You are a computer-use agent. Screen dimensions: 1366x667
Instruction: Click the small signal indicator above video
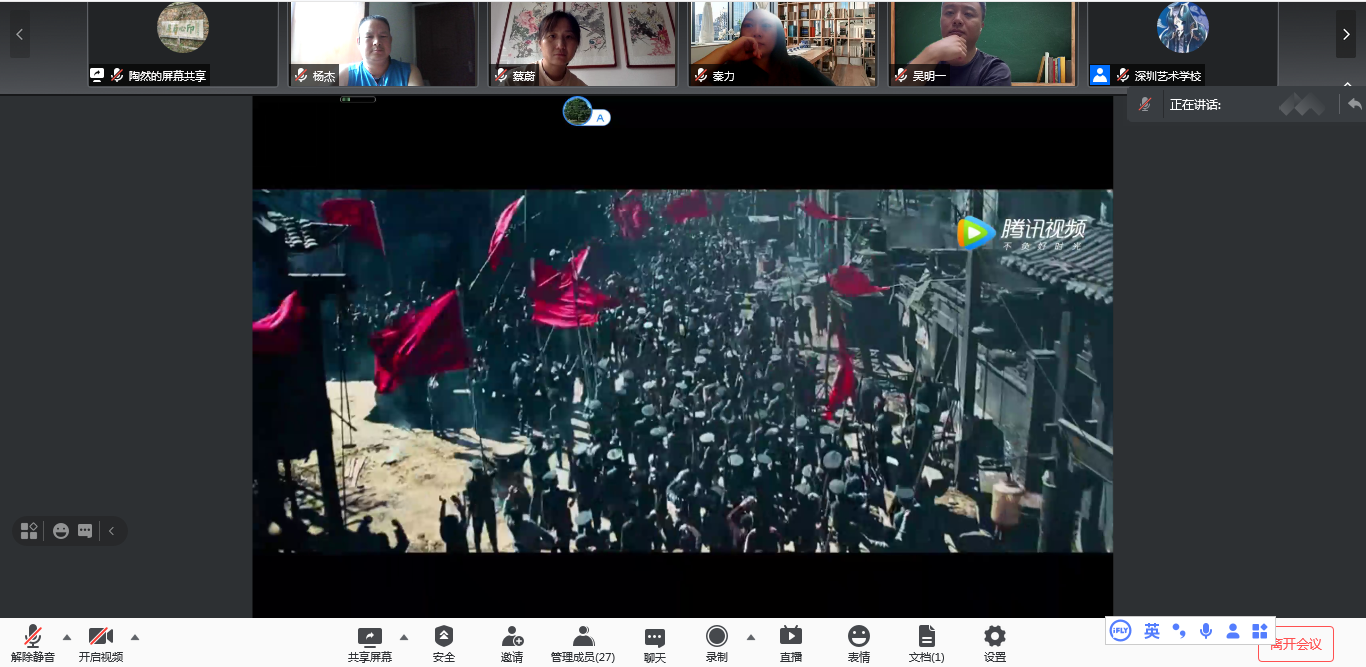(x=357, y=99)
